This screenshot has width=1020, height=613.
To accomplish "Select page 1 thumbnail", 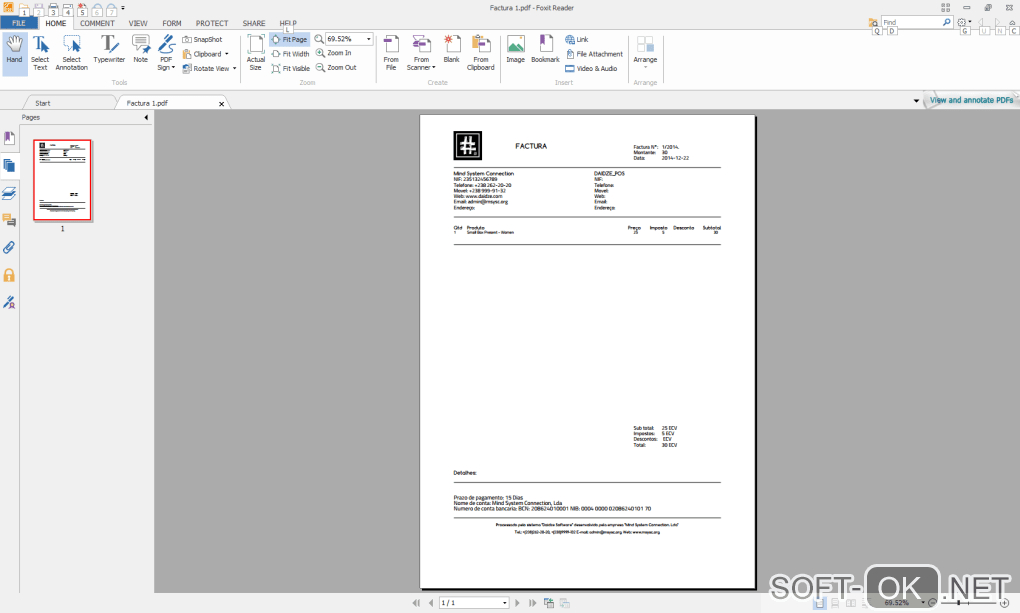I will [x=62, y=180].
